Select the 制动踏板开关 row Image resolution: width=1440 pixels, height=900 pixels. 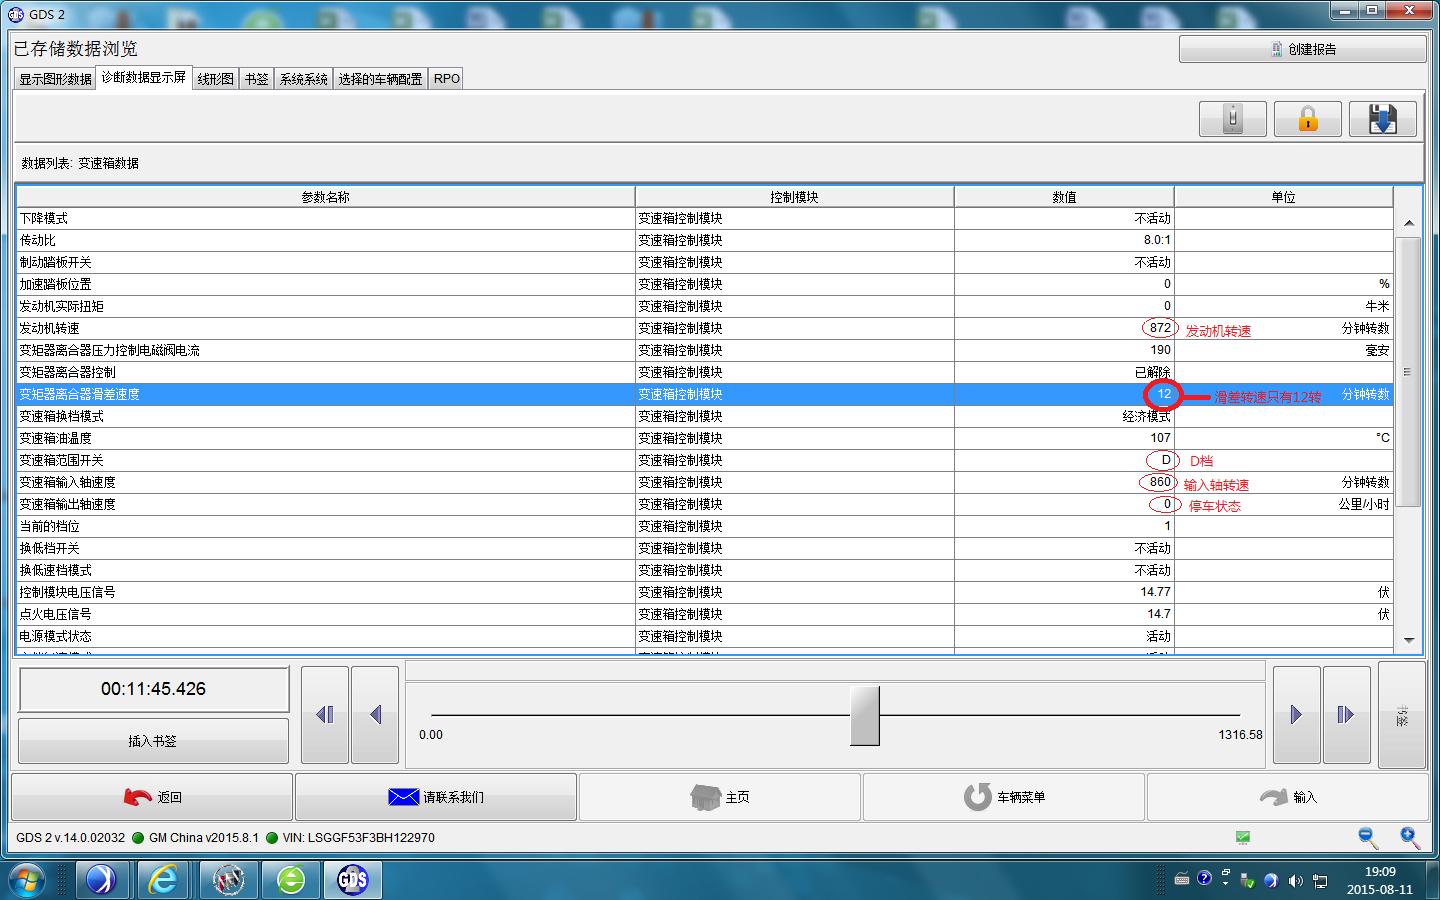705,262
